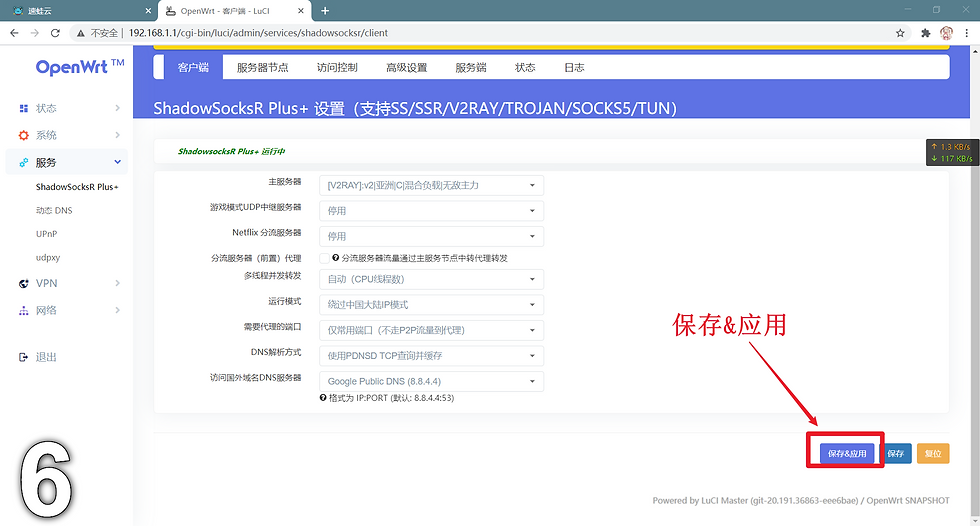This screenshot has width=980, height=526.
Task: Click the VPN globe icon in sidebar
Action: point(24,283)
